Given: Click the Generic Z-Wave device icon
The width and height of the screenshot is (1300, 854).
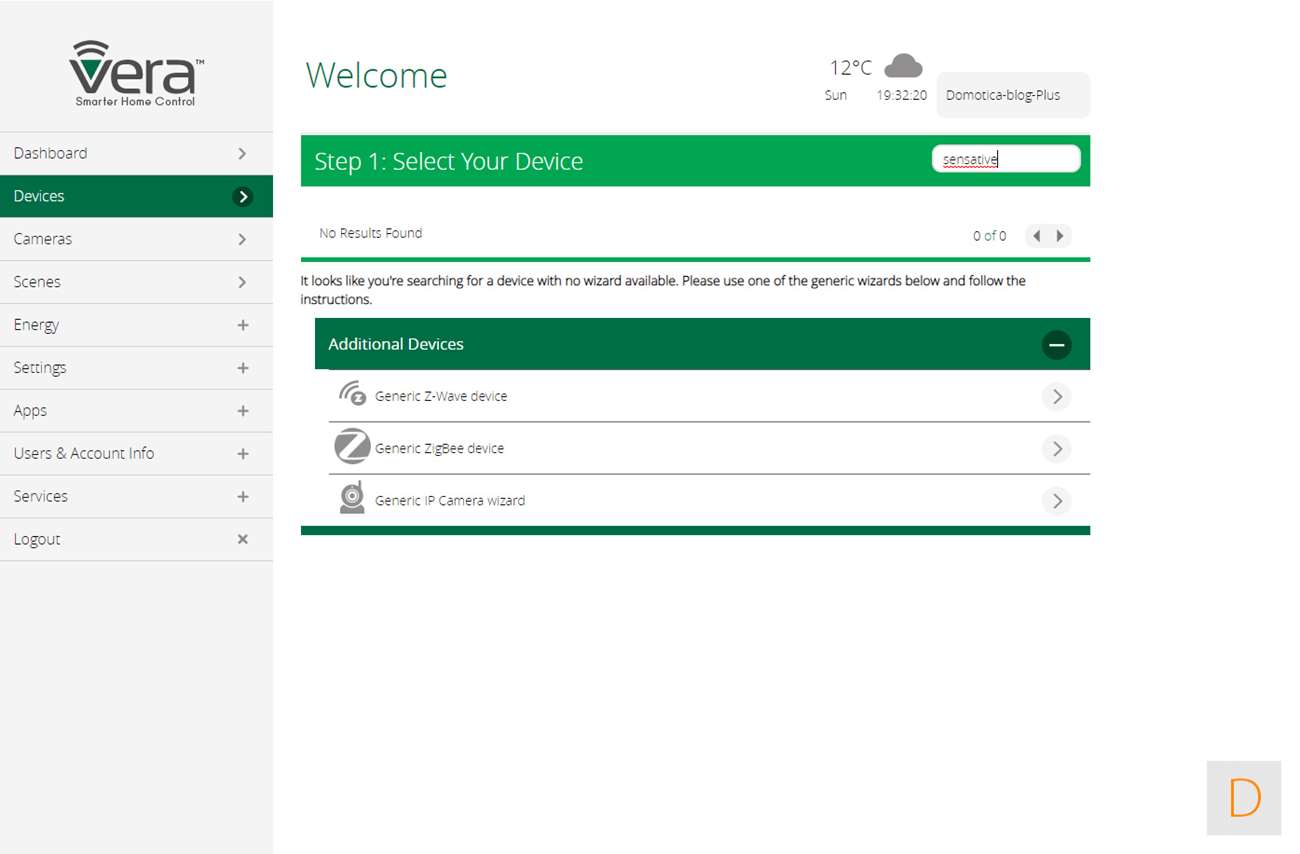Looking at the screenshot, I should [352, 394].
